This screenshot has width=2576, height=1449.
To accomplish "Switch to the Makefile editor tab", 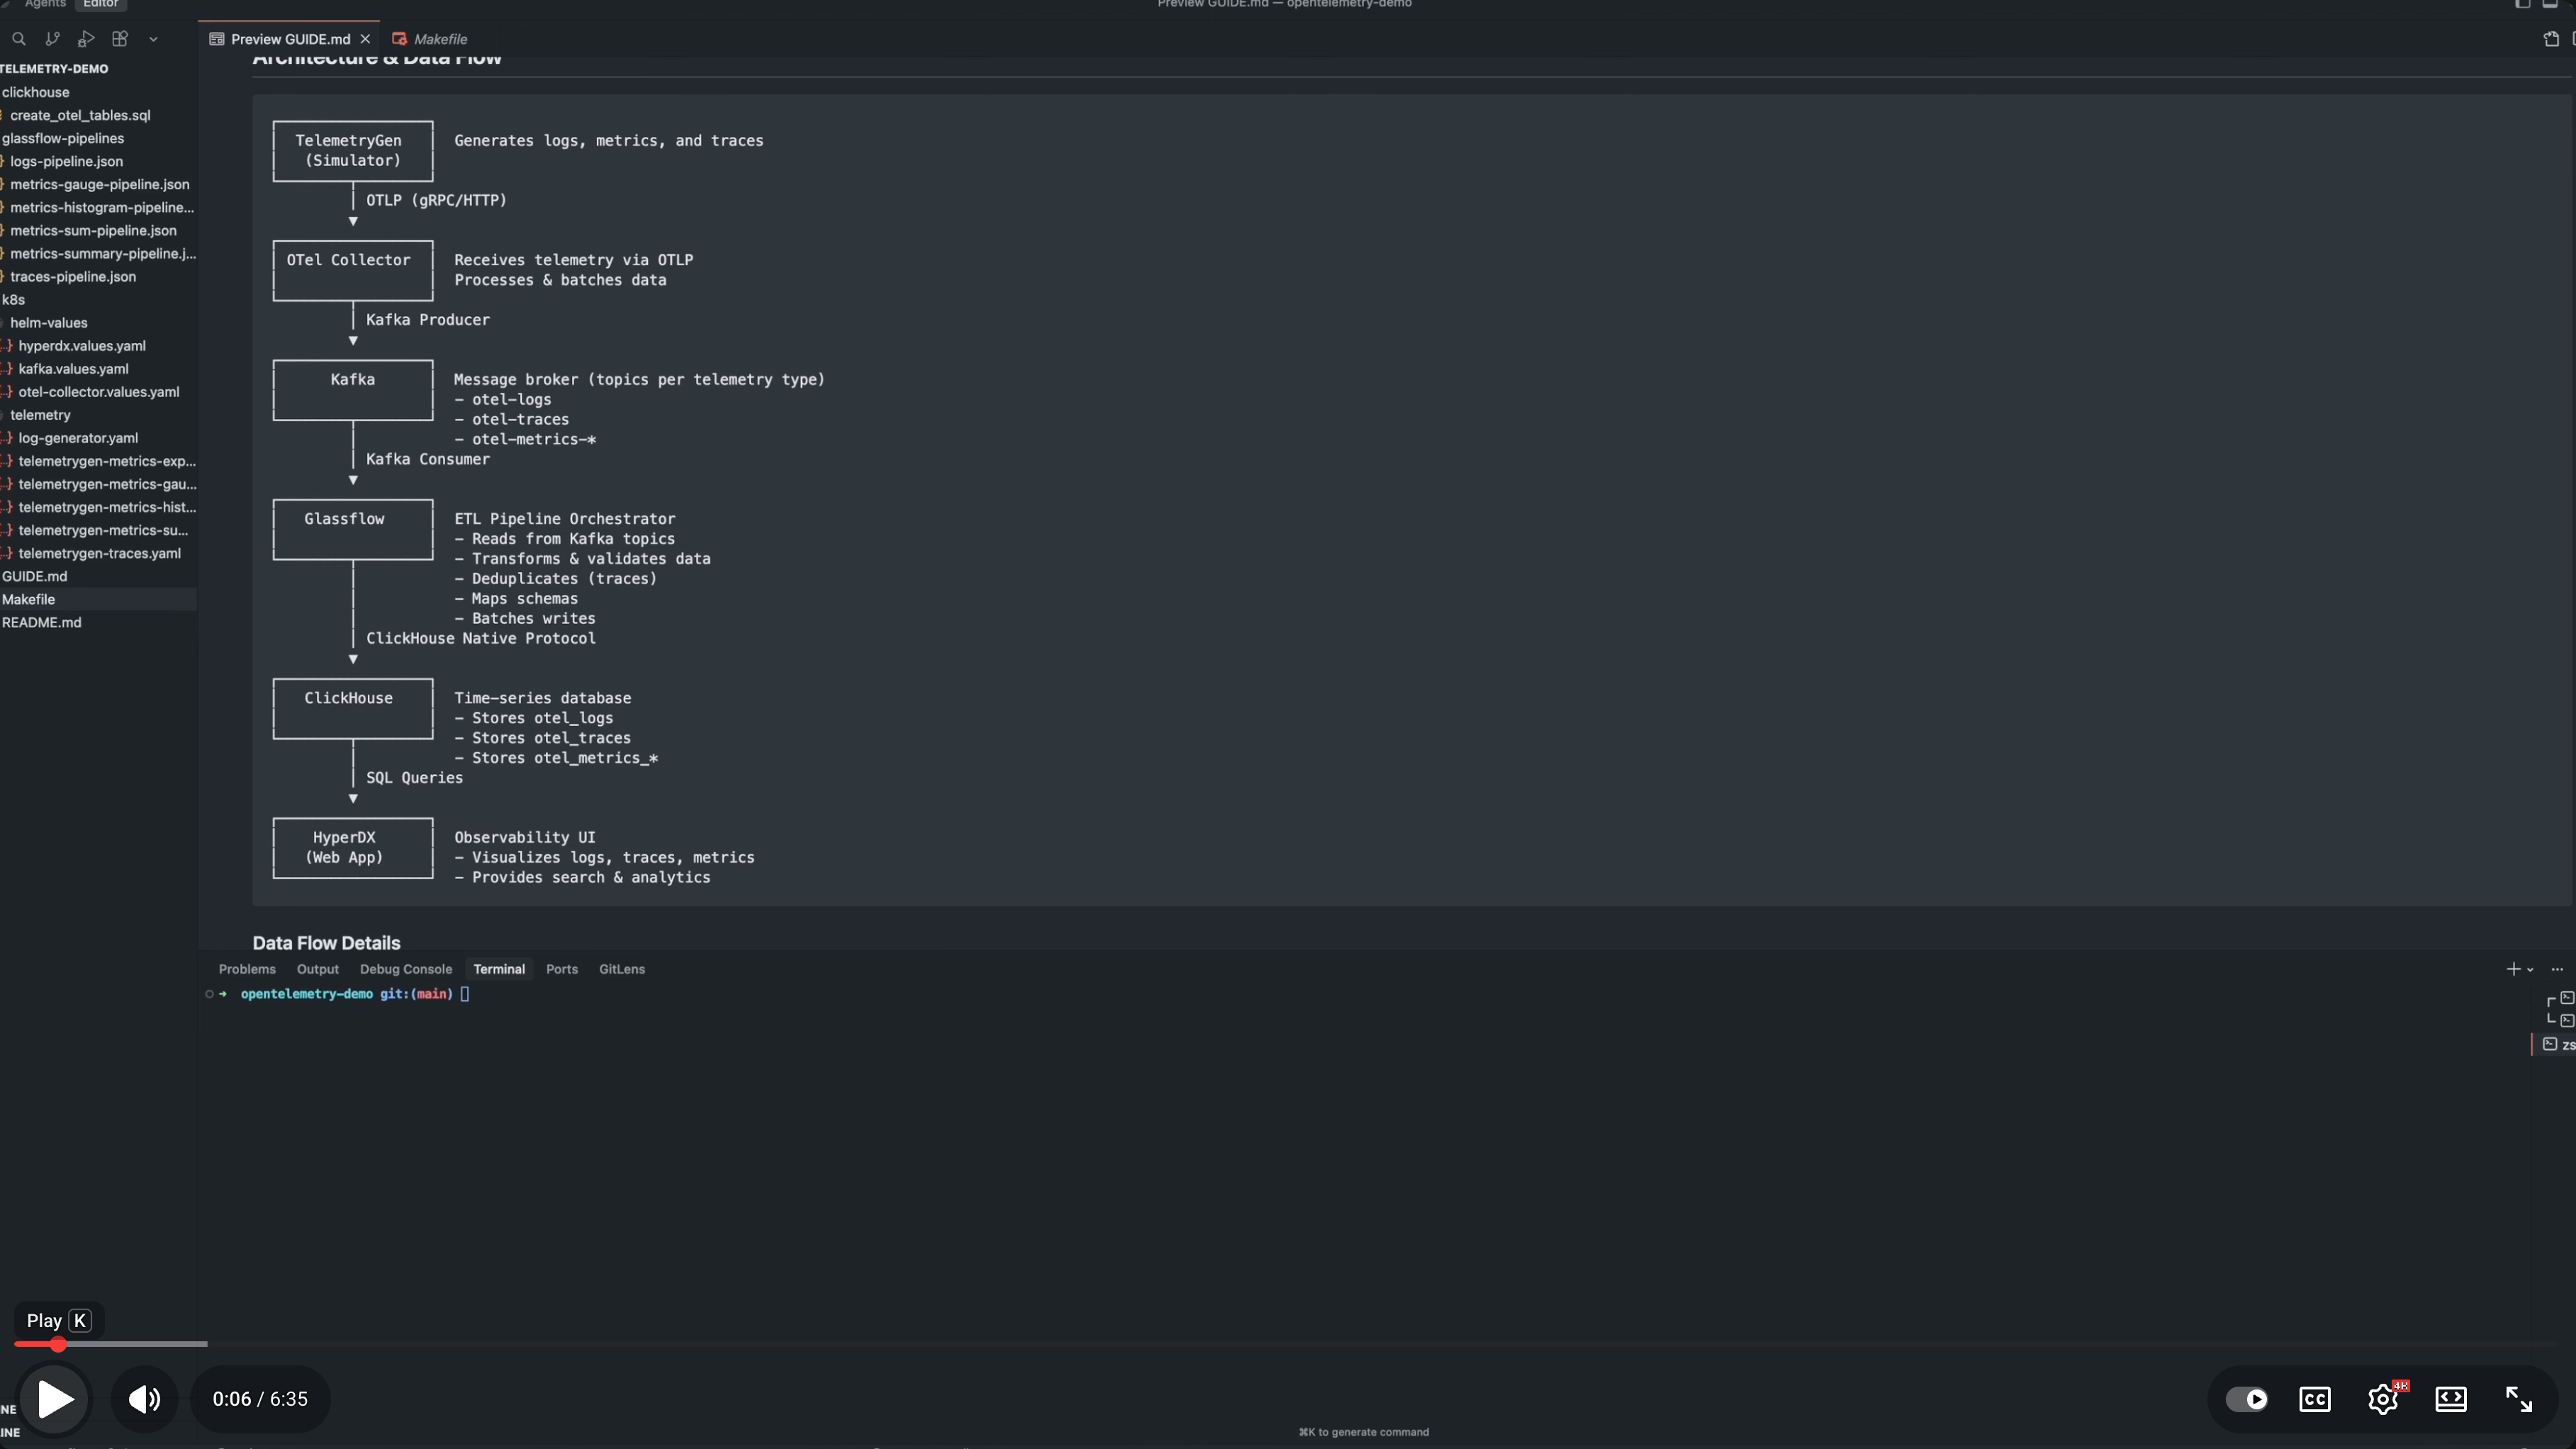I will coord(440,39).
